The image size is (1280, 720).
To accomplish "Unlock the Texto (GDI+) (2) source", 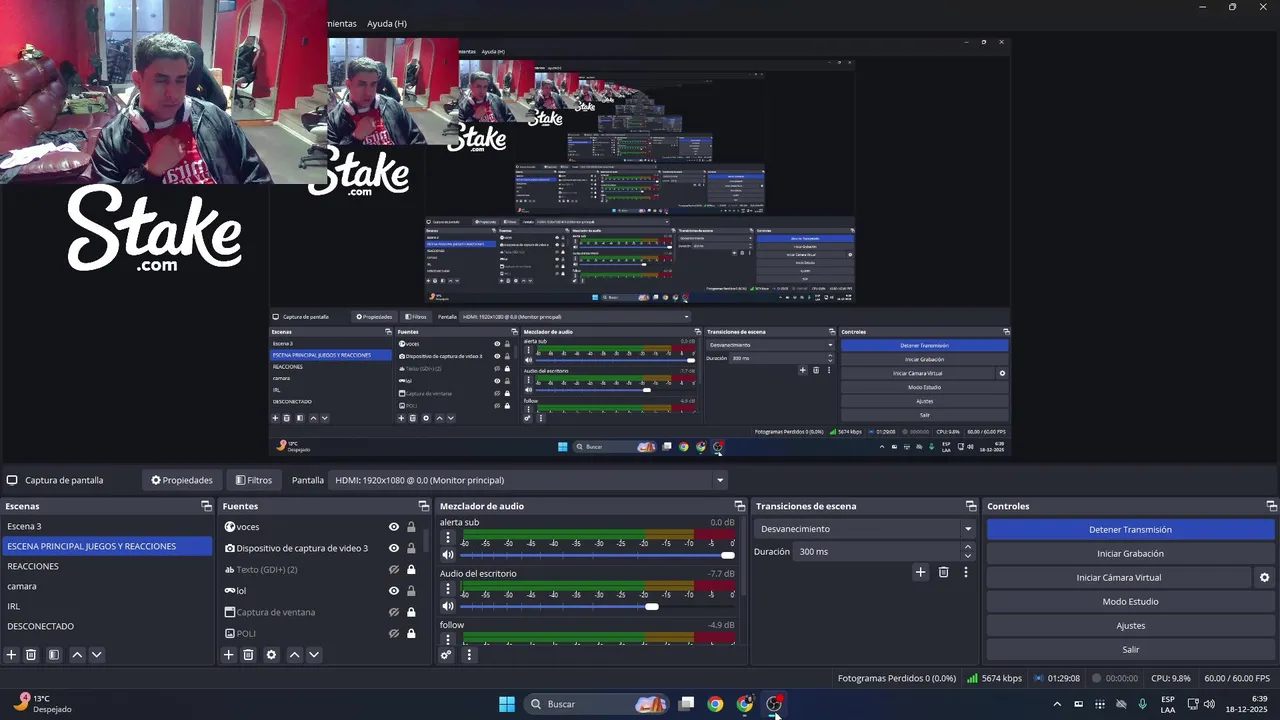I will click(411, 570).
